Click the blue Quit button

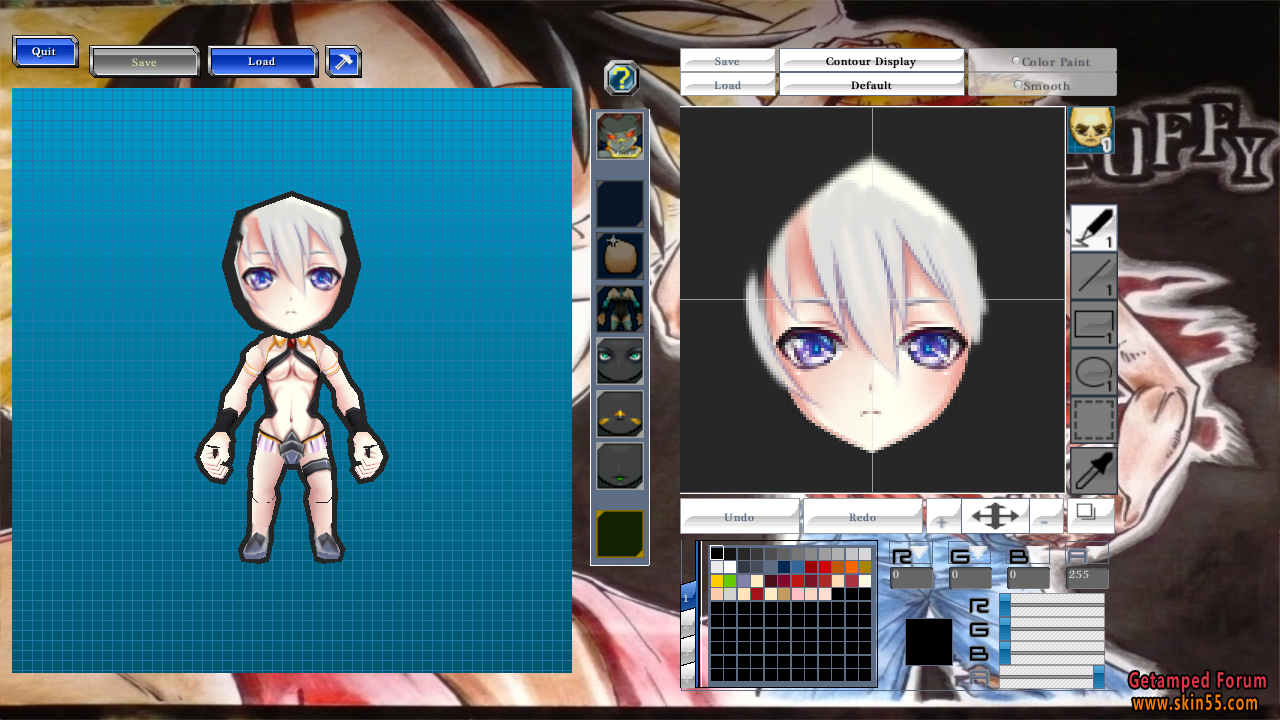(45, 52)
